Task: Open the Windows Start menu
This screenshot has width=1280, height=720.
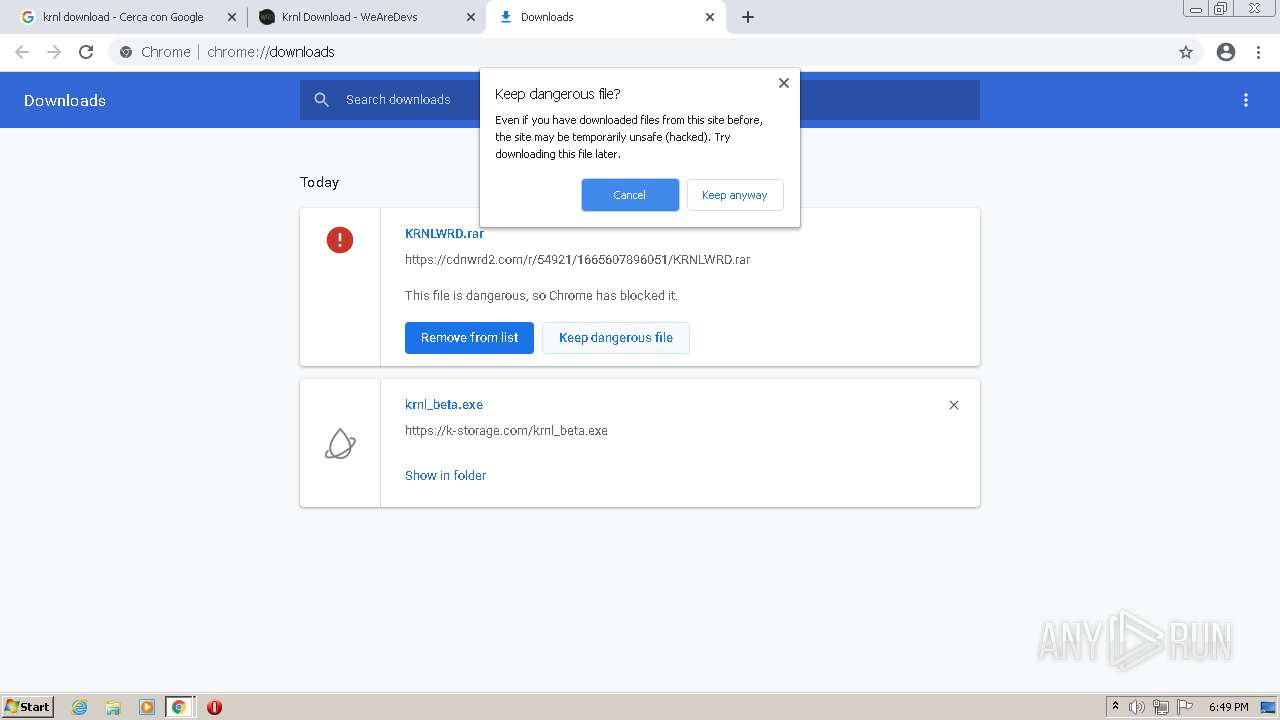Action: (x=28, y=707)
